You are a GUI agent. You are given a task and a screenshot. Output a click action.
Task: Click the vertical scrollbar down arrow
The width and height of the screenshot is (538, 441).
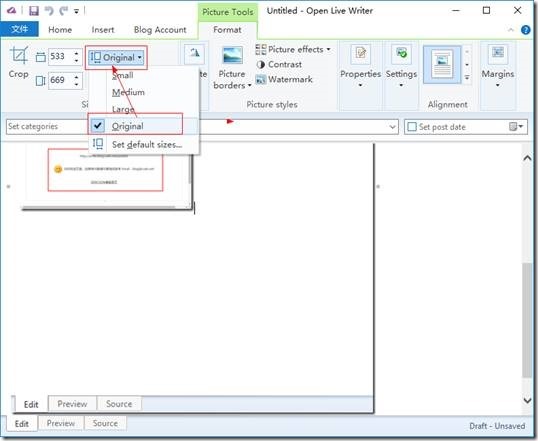527,400
